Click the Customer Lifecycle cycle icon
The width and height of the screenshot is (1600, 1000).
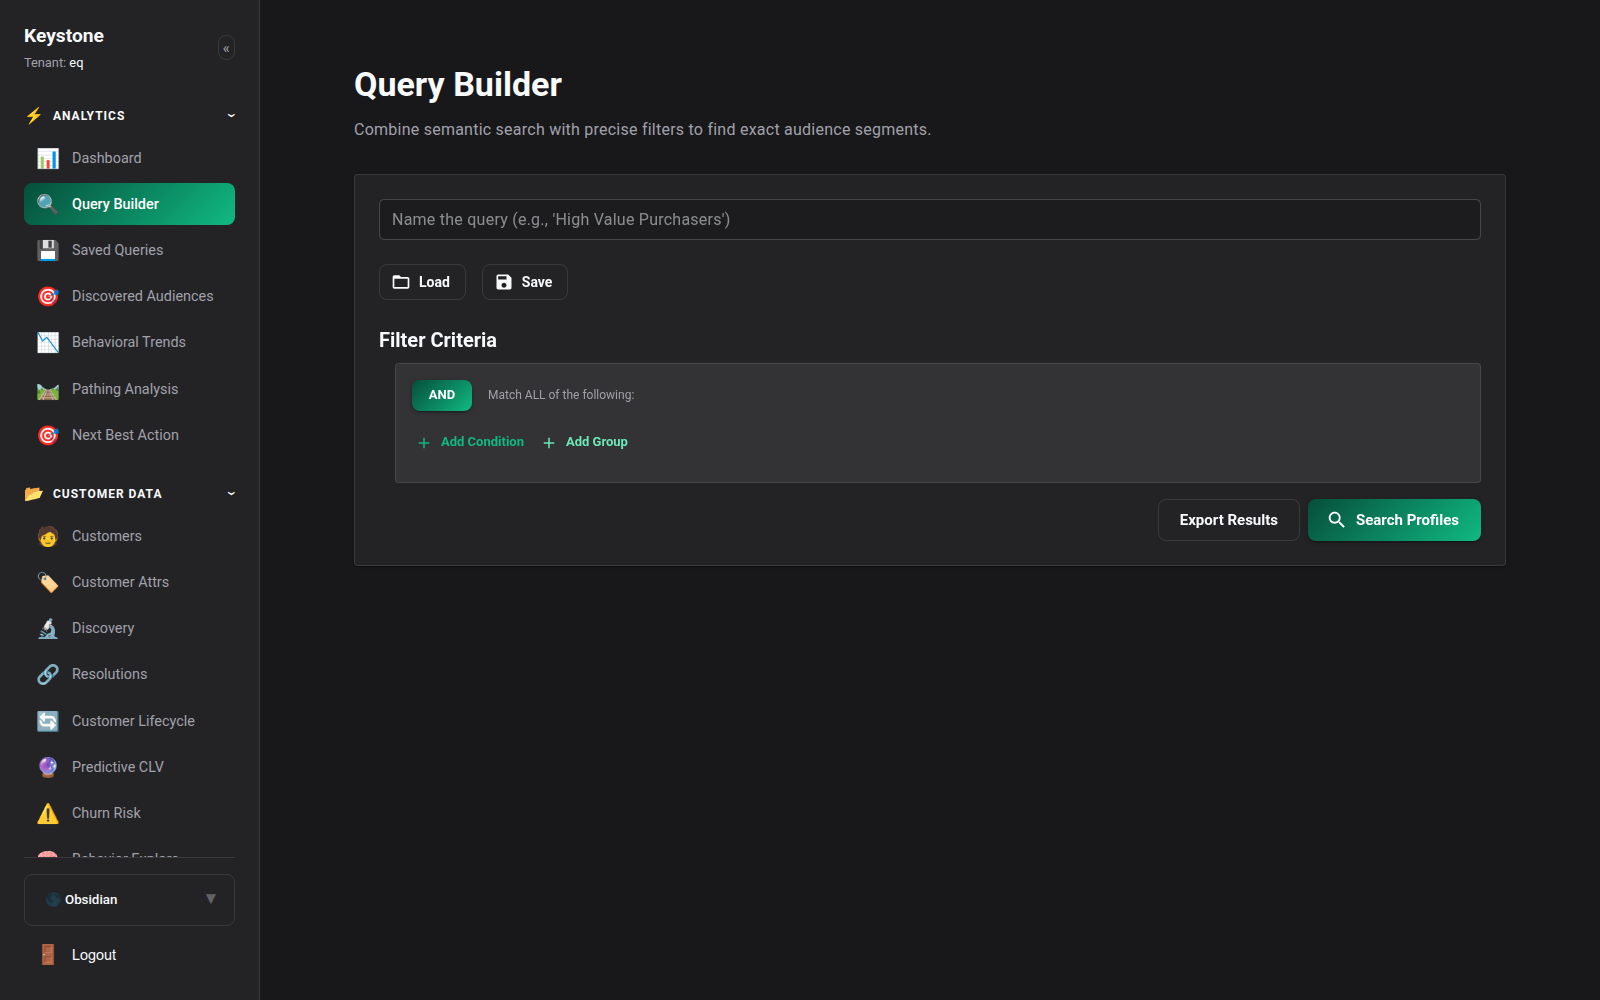coord(48,721)
